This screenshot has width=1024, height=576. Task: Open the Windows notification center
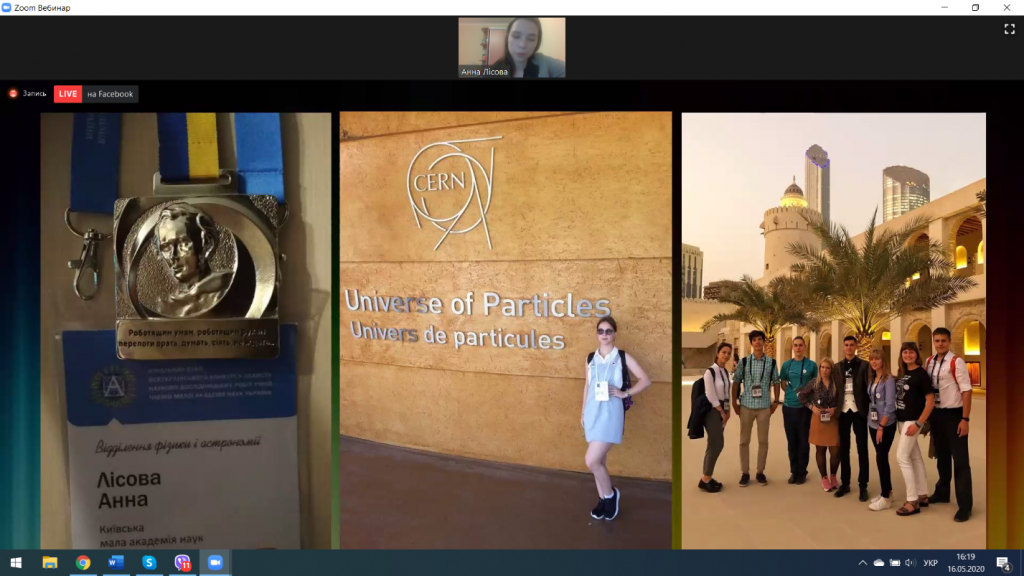(x=1004, y=563)
